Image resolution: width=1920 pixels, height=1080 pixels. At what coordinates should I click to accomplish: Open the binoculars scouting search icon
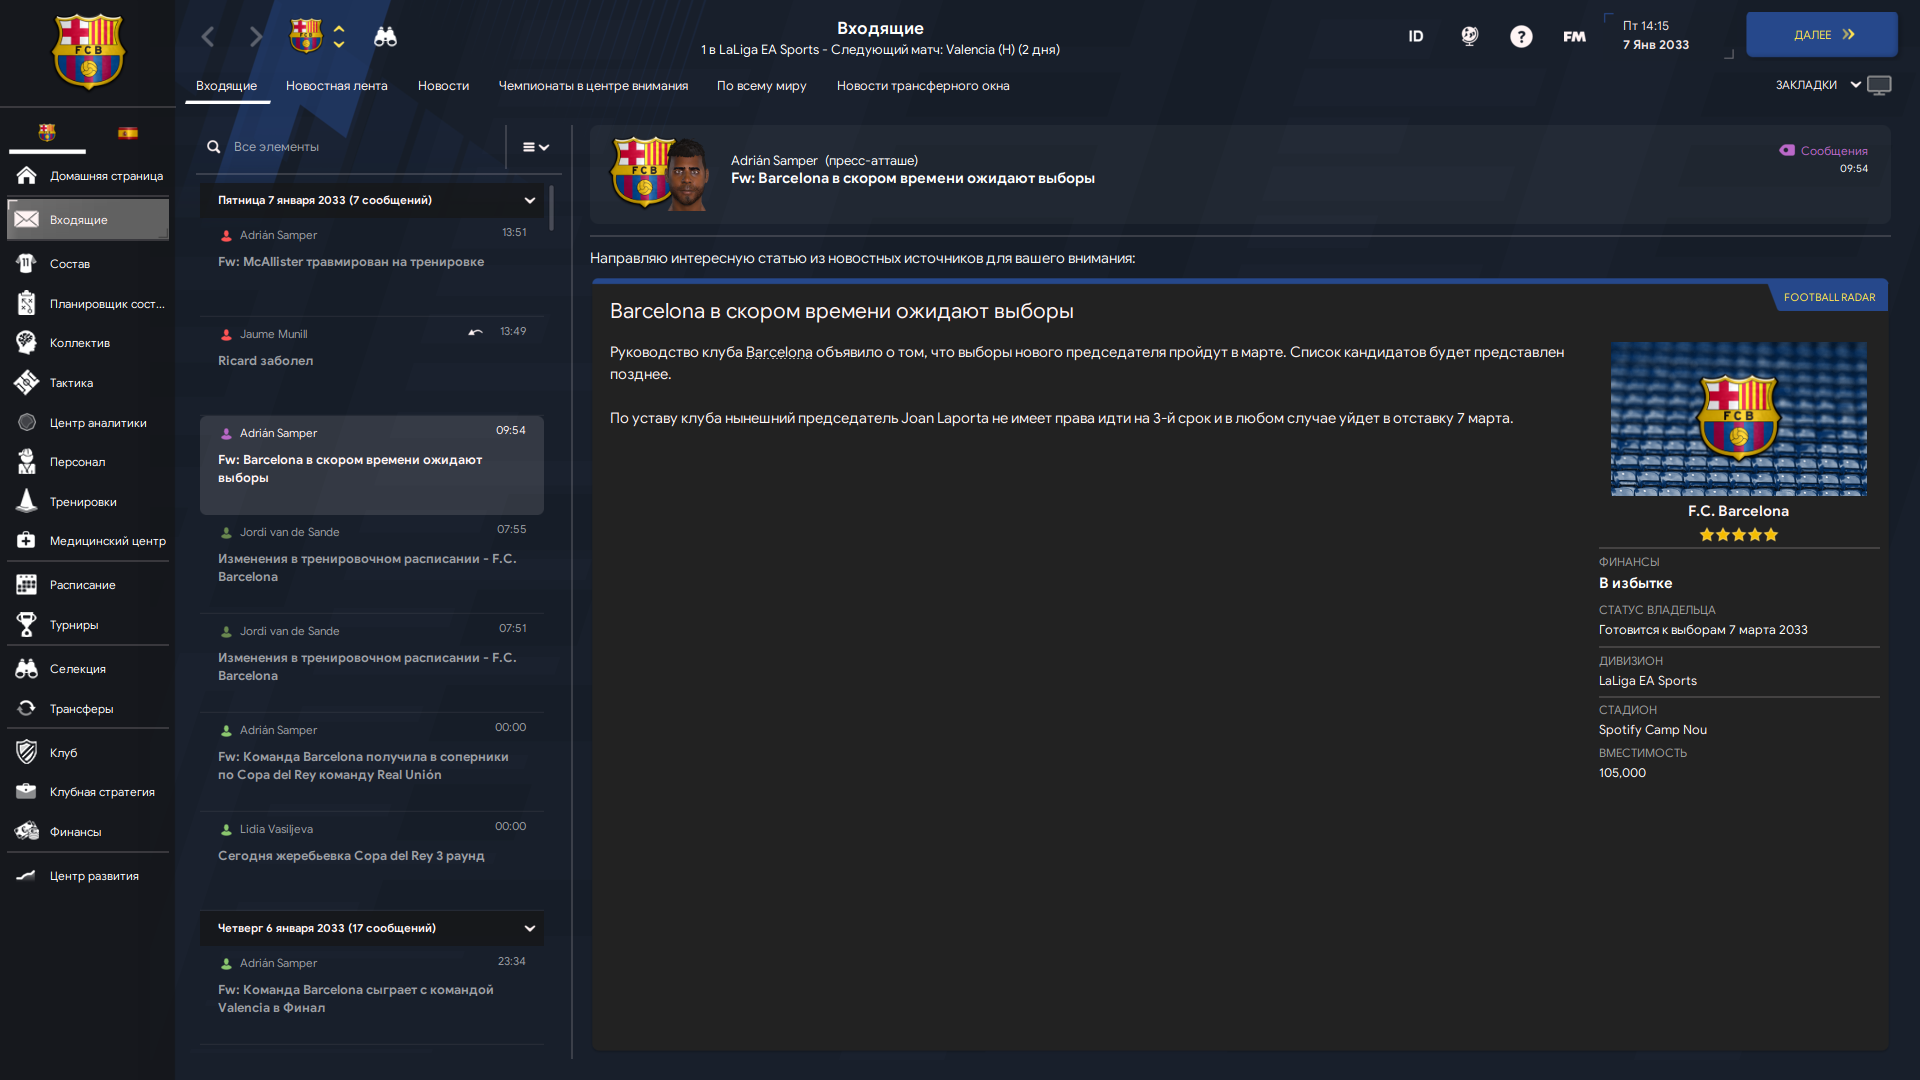[x=385, y=37]
